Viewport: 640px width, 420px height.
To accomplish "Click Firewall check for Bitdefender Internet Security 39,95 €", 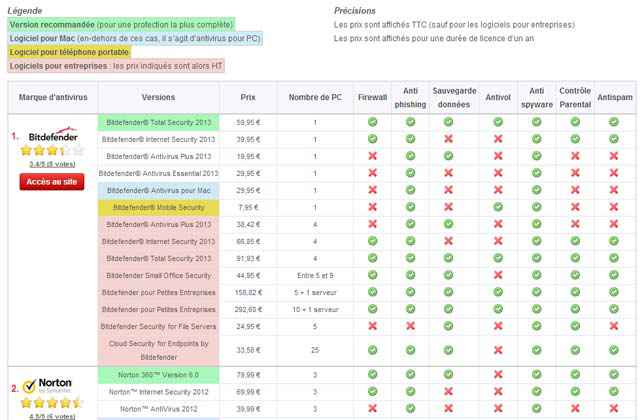I will 372,139.
